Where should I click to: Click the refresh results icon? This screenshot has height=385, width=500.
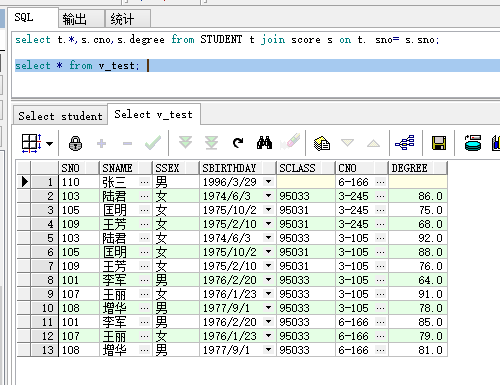(238, 143)
